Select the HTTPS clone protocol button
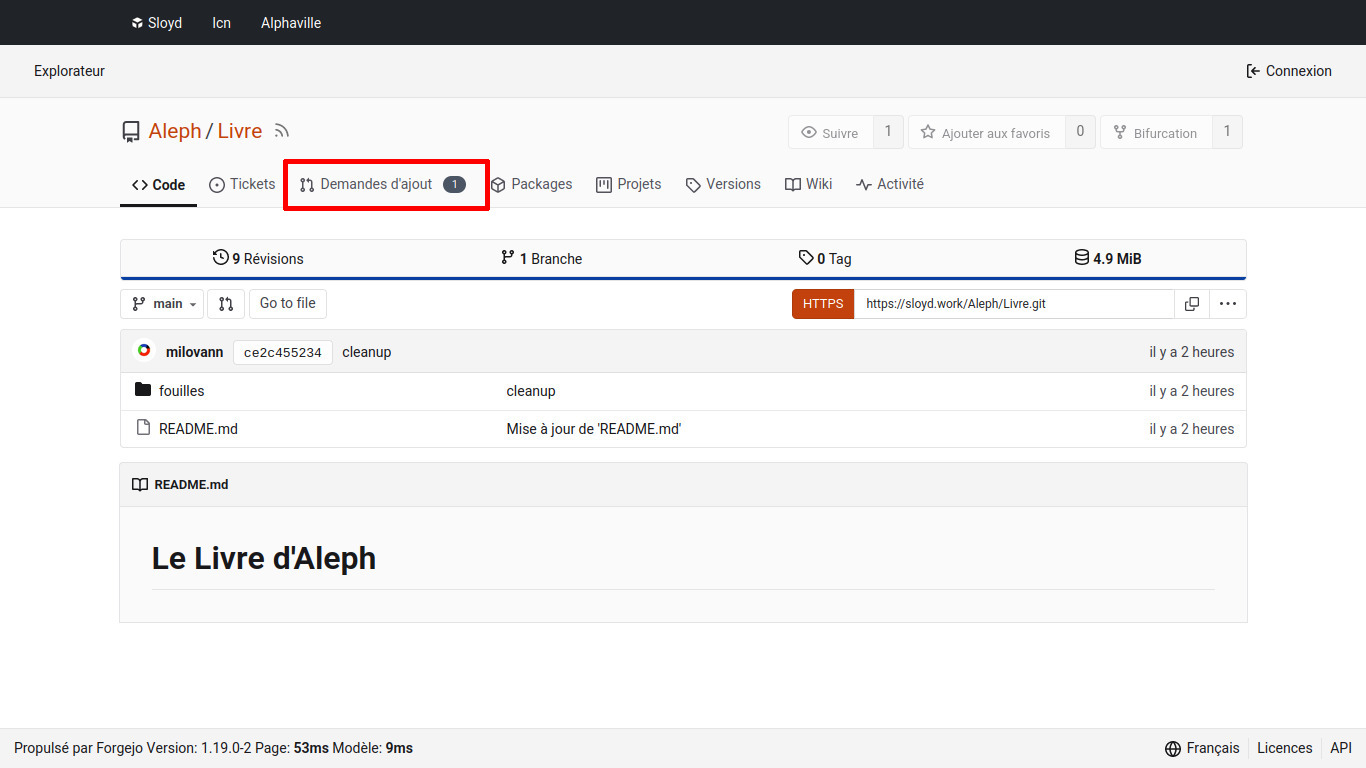Image resolution: width=1366 pixels, height=768 pixels. (x=822, y=304)
